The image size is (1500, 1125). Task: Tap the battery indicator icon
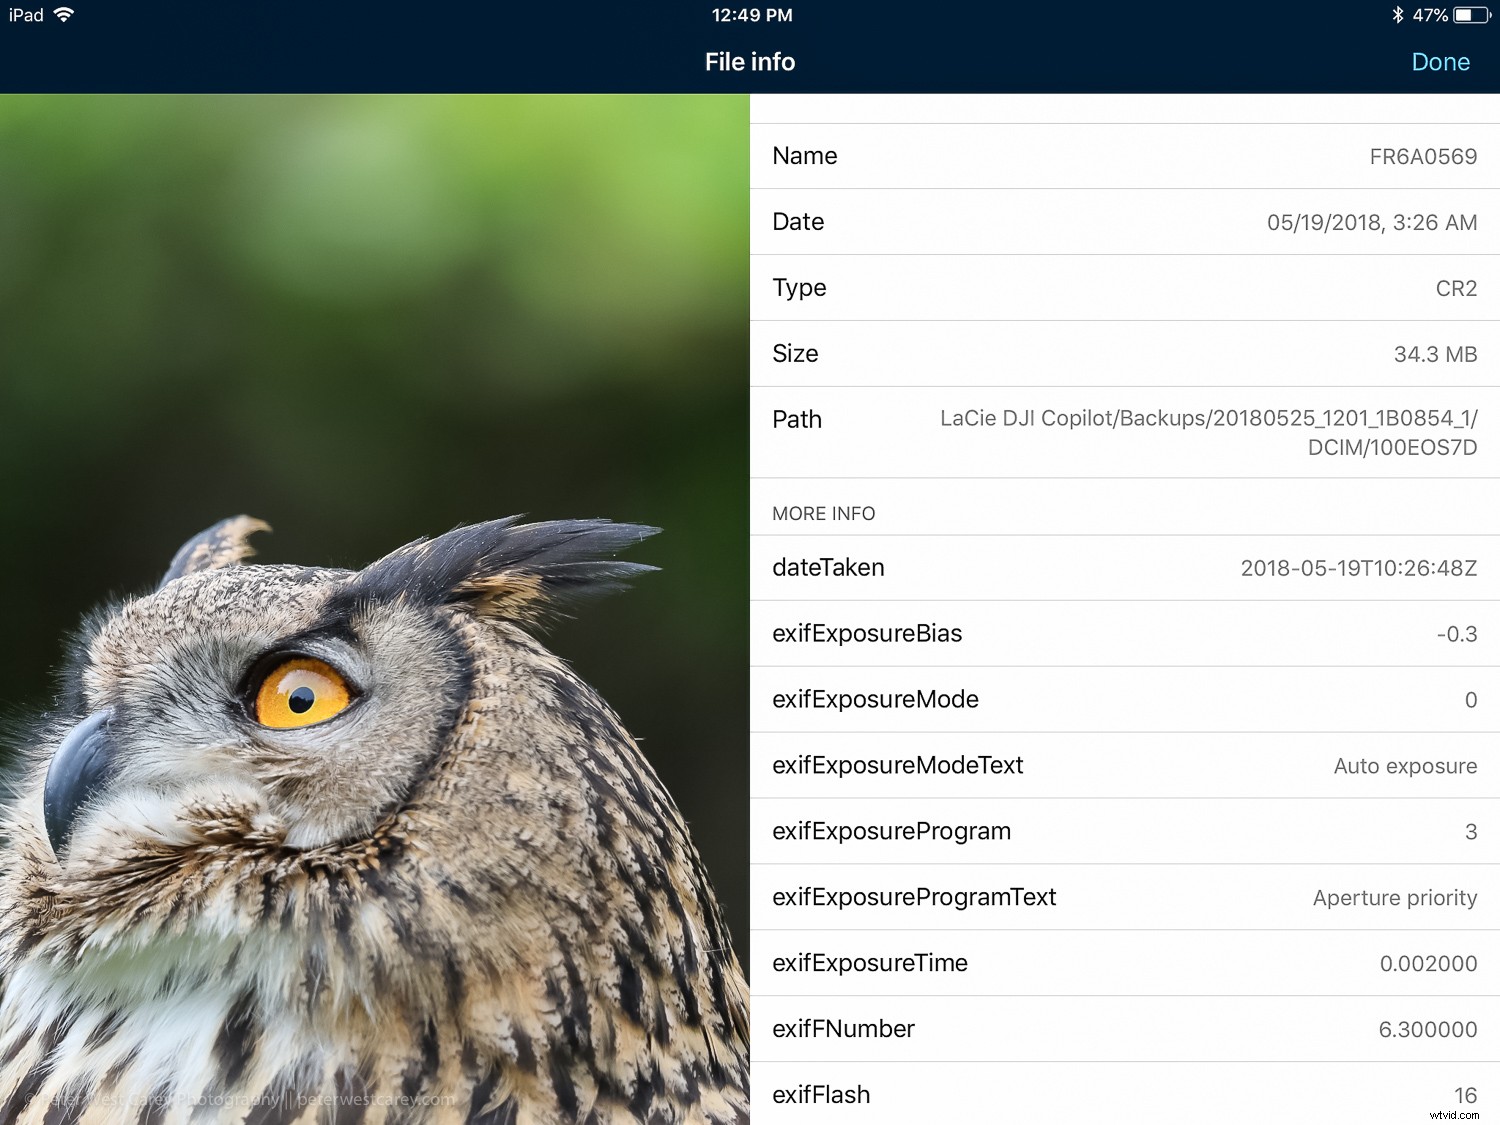tap(1470, 15)
